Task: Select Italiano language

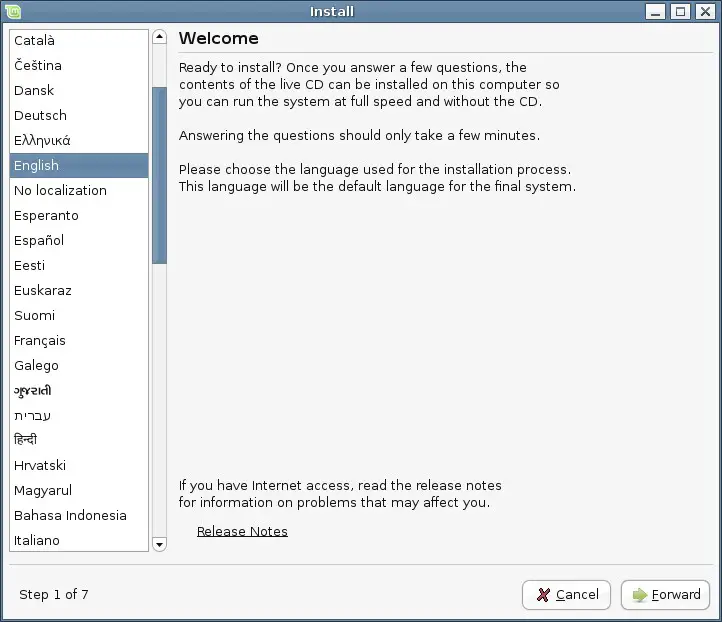Action: [79, 541]
